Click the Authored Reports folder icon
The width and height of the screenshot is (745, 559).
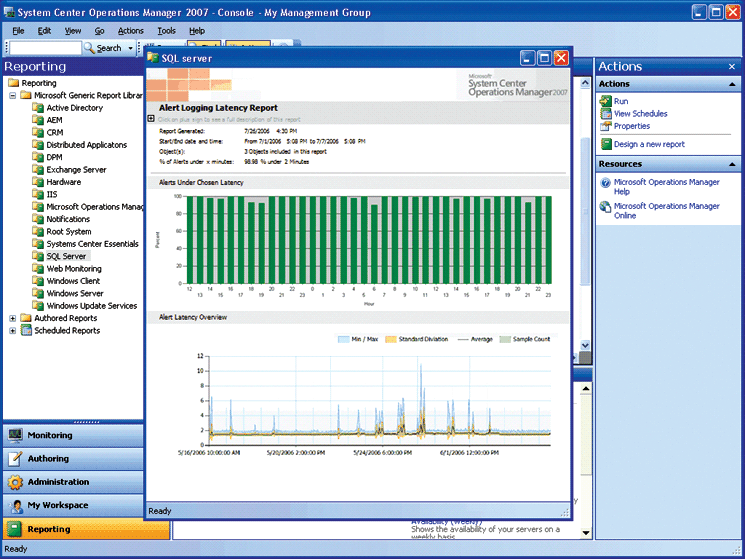coord(26,318)
